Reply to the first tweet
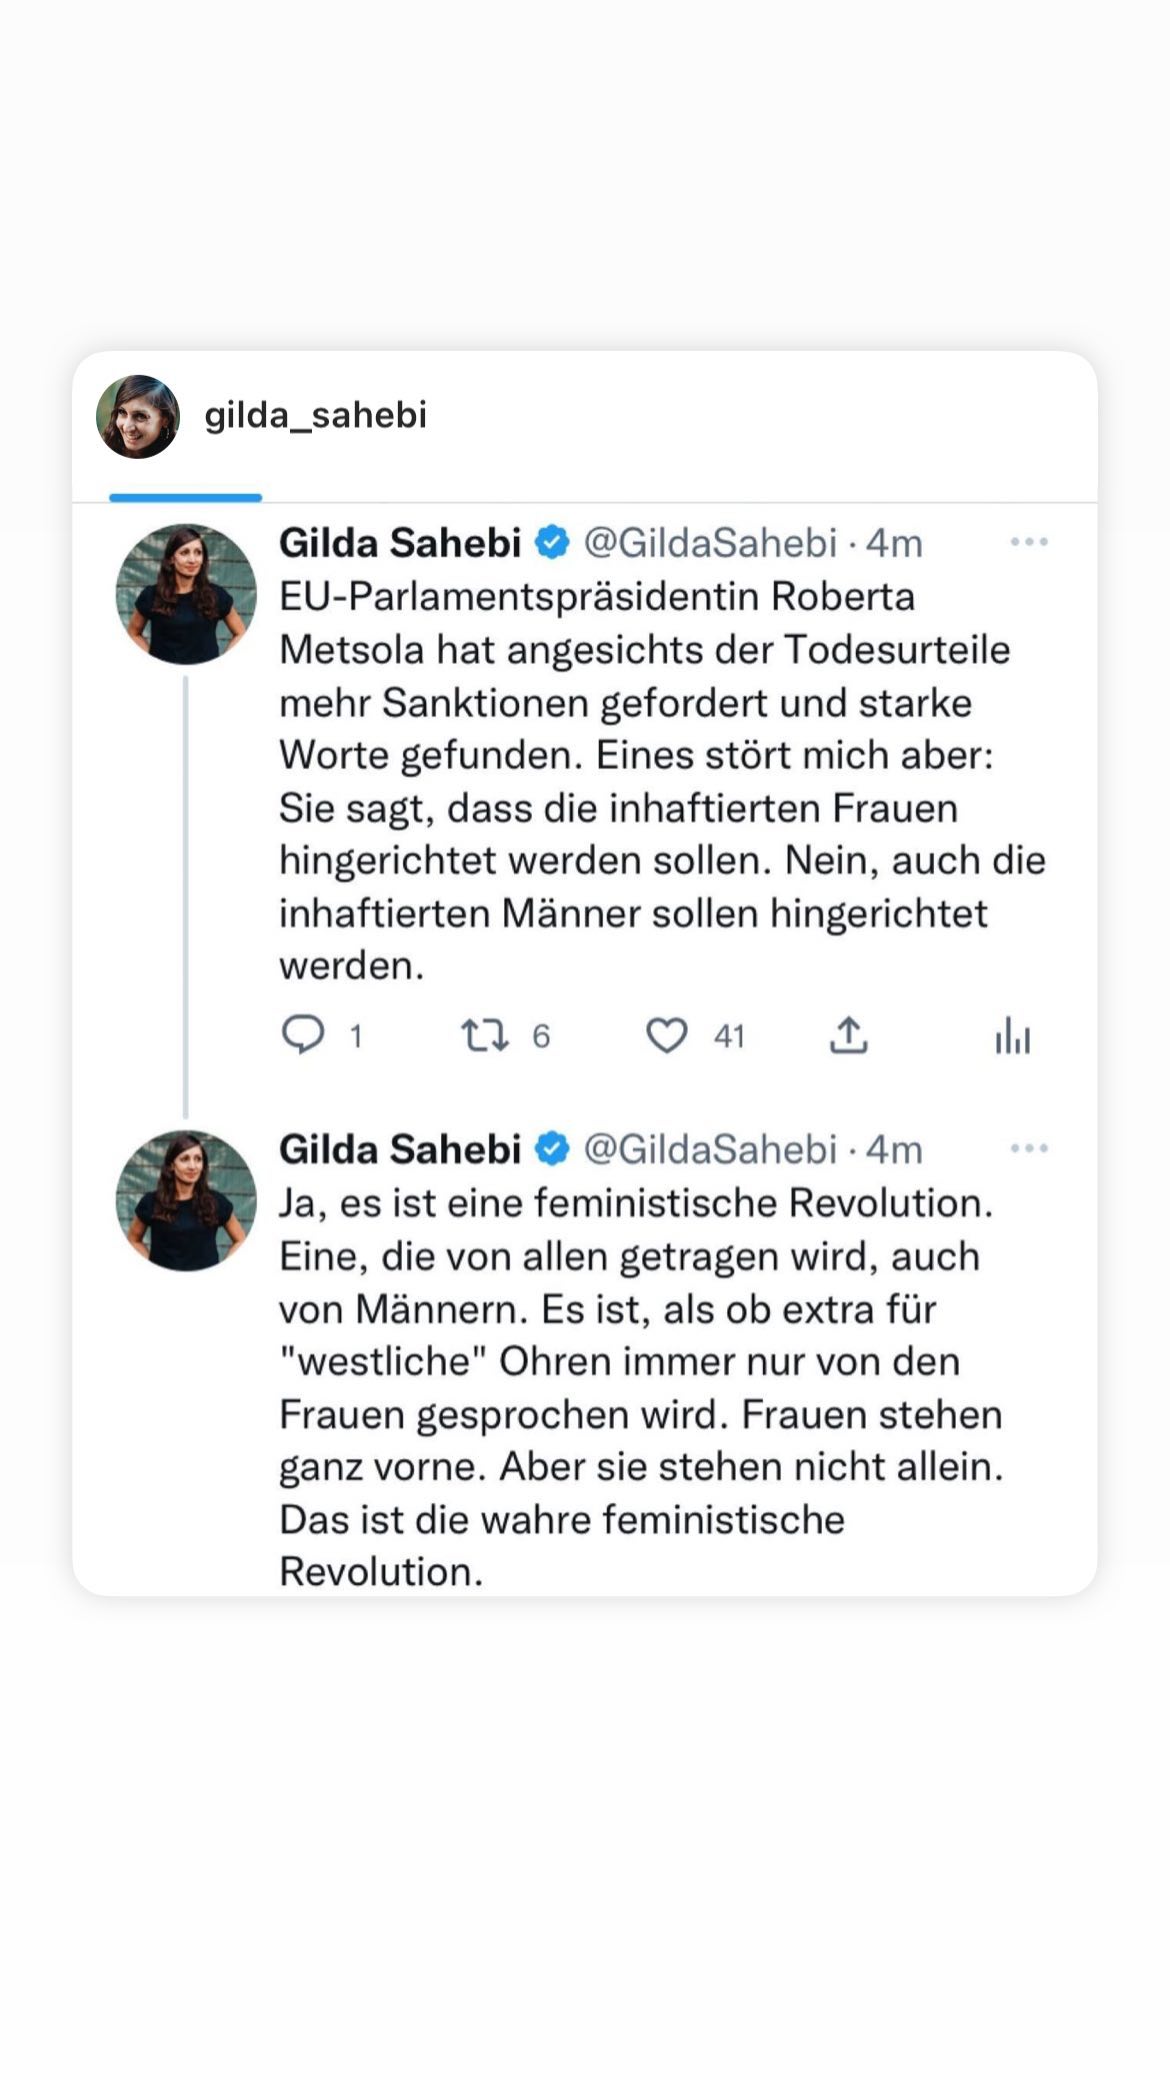 tap(303, 1035)
